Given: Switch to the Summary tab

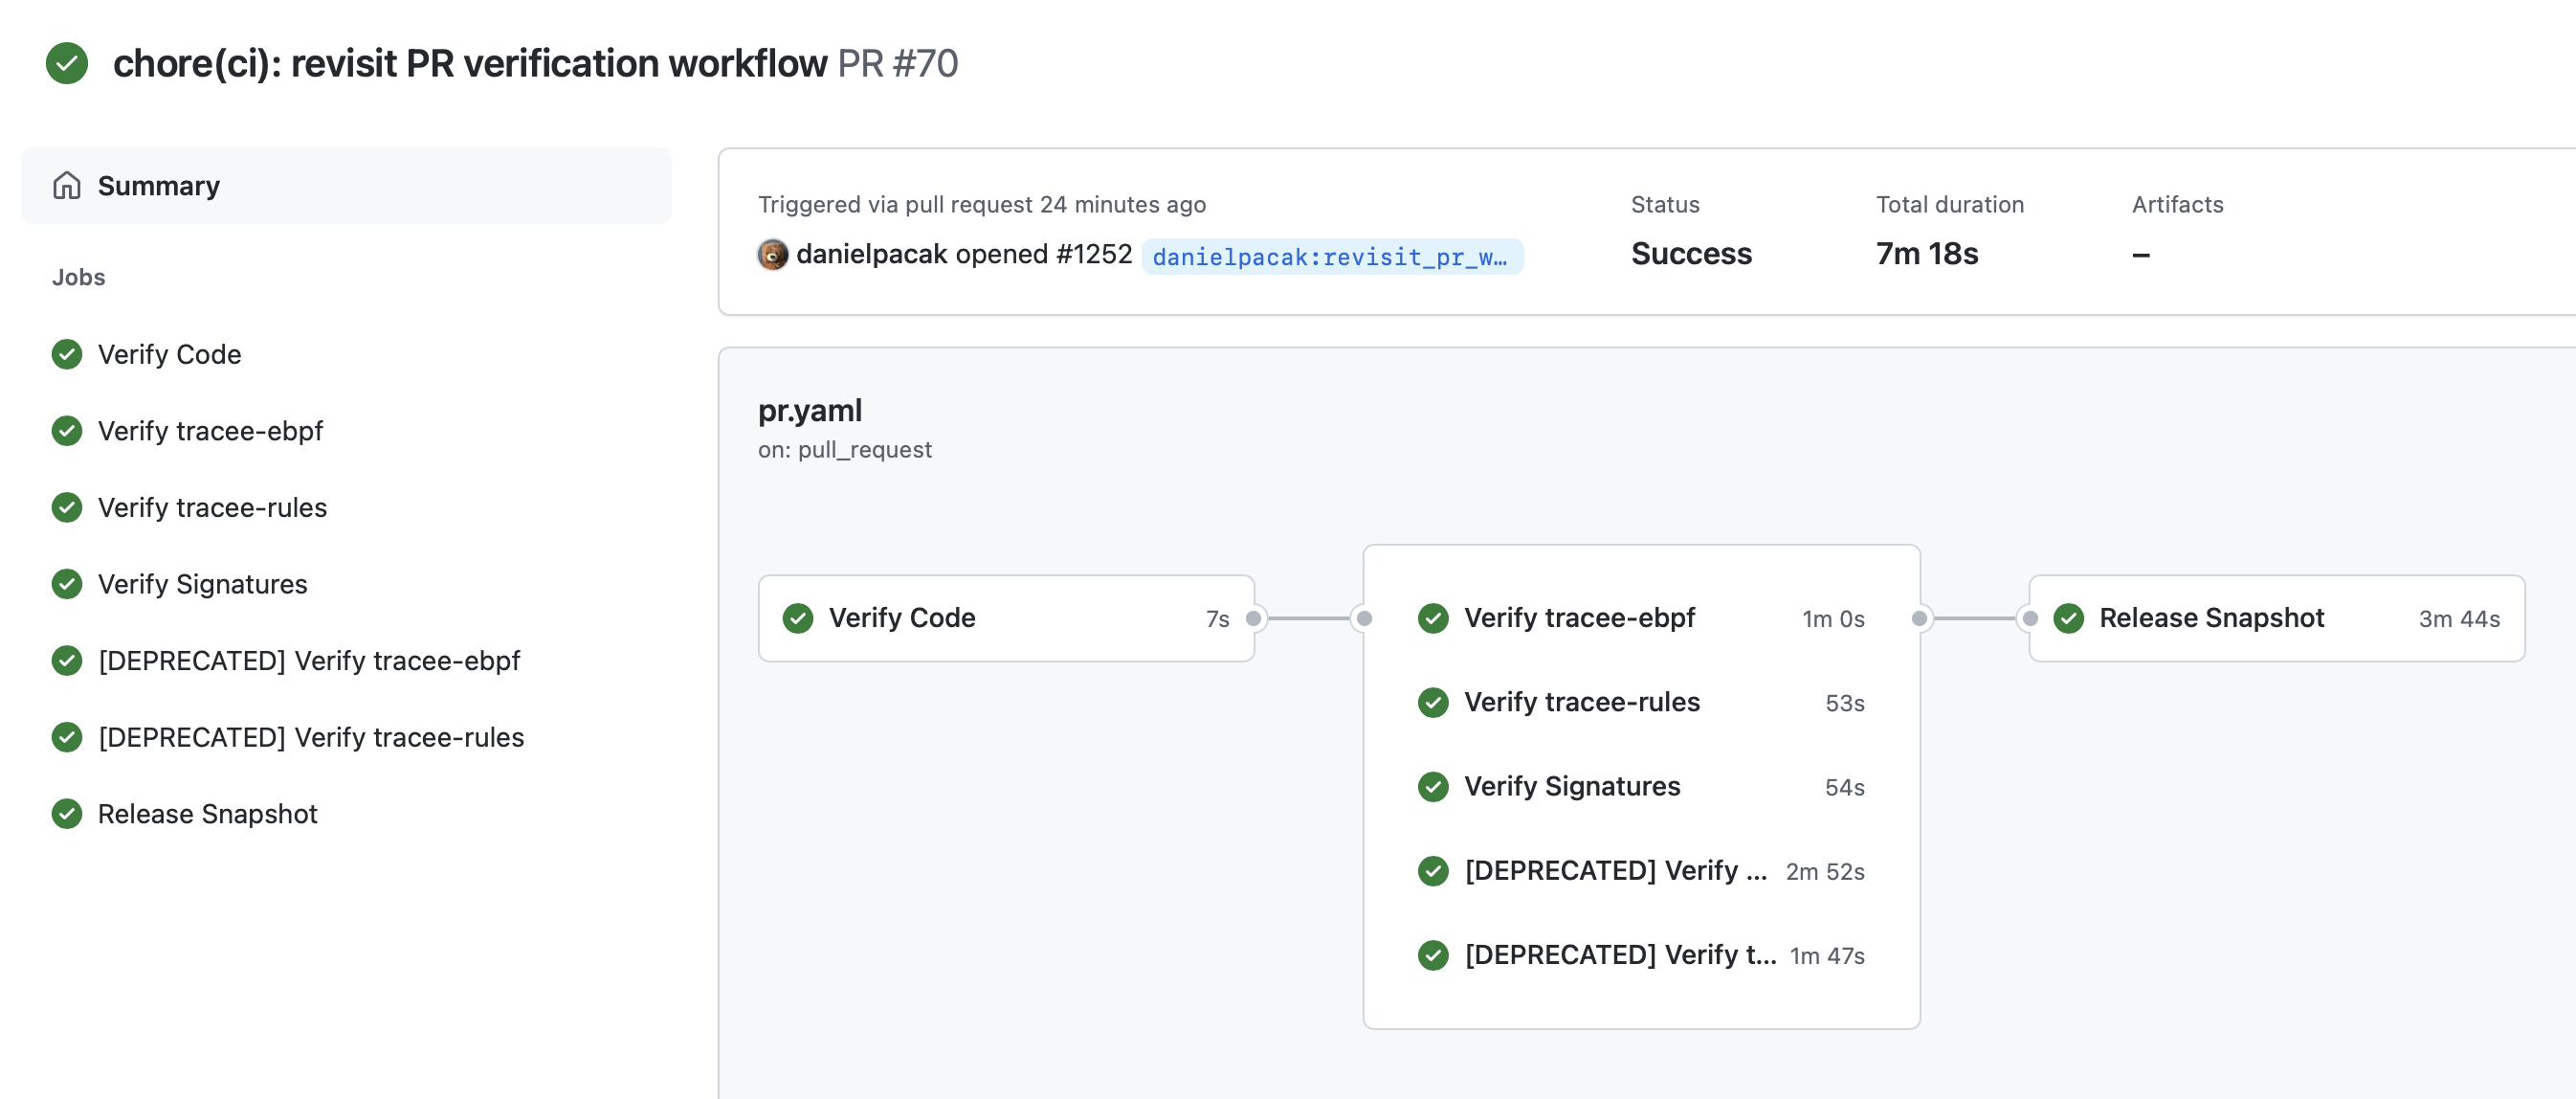Looking at the screenshot, I should pyautogui.click(x=158, y=185).
